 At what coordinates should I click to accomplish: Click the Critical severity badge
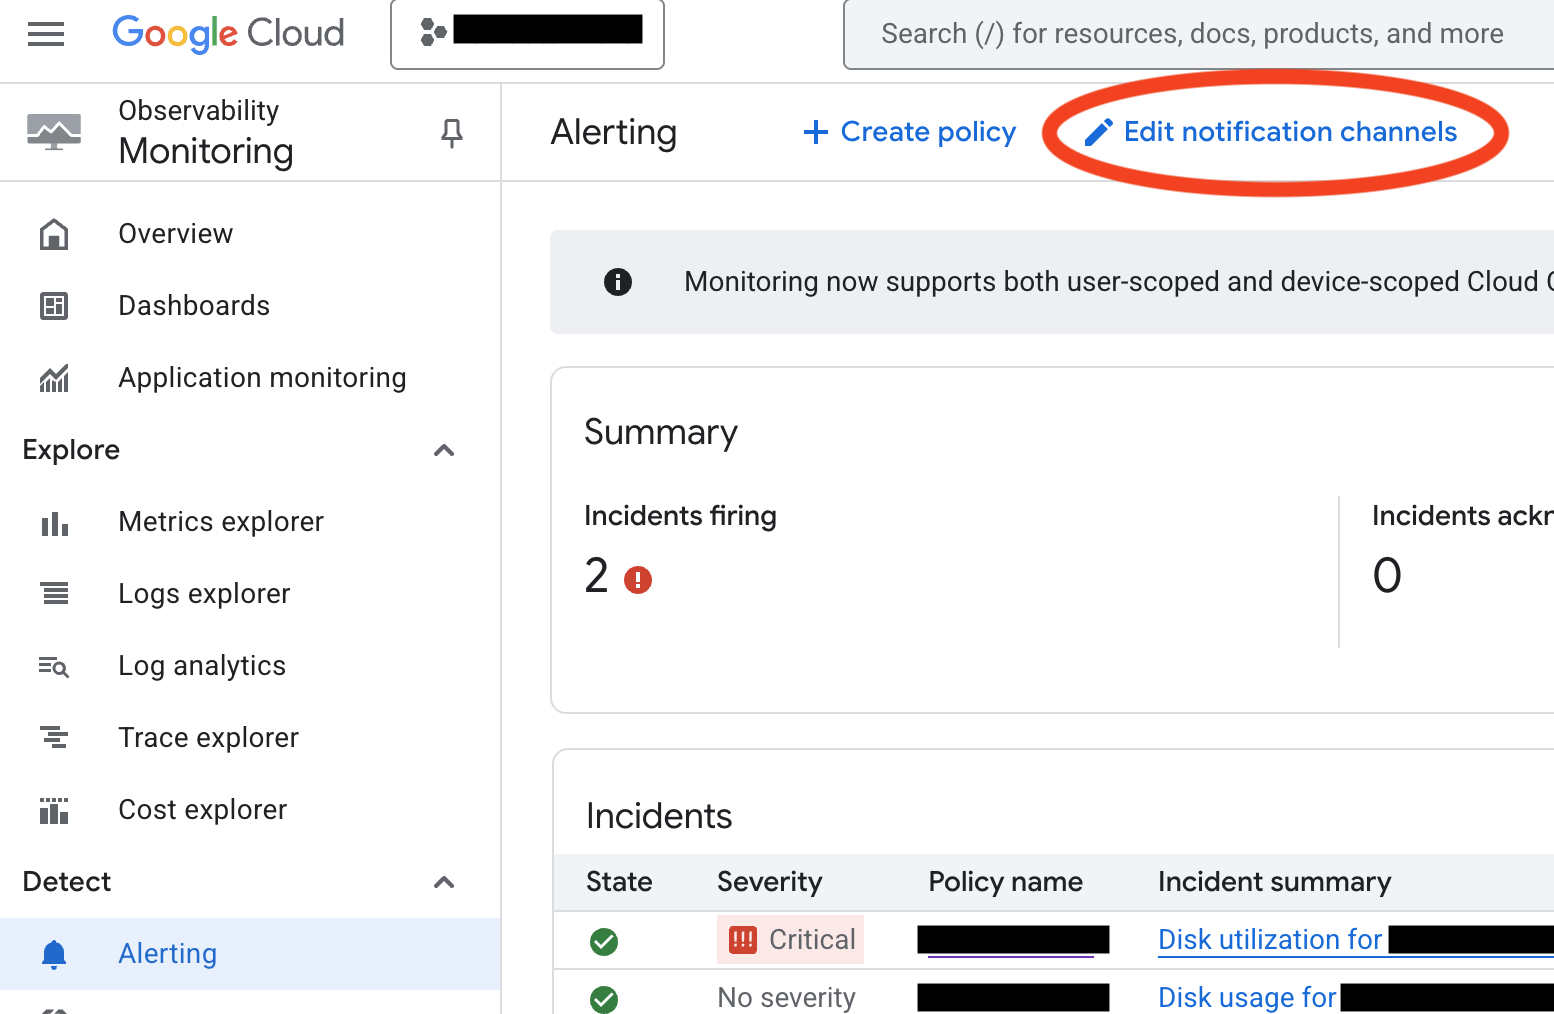point(791,940)
